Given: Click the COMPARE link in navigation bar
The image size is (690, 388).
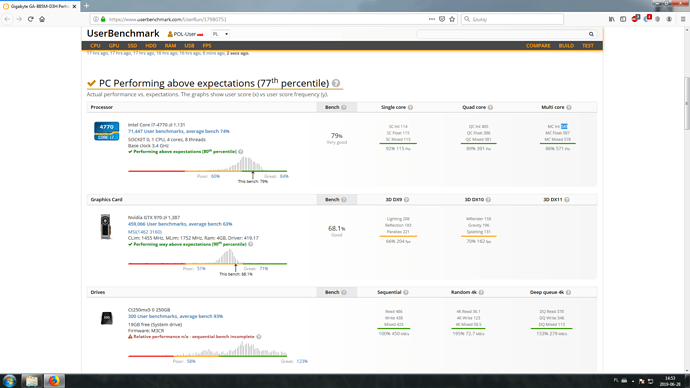Looking at the screenshot, I should 538,46.
